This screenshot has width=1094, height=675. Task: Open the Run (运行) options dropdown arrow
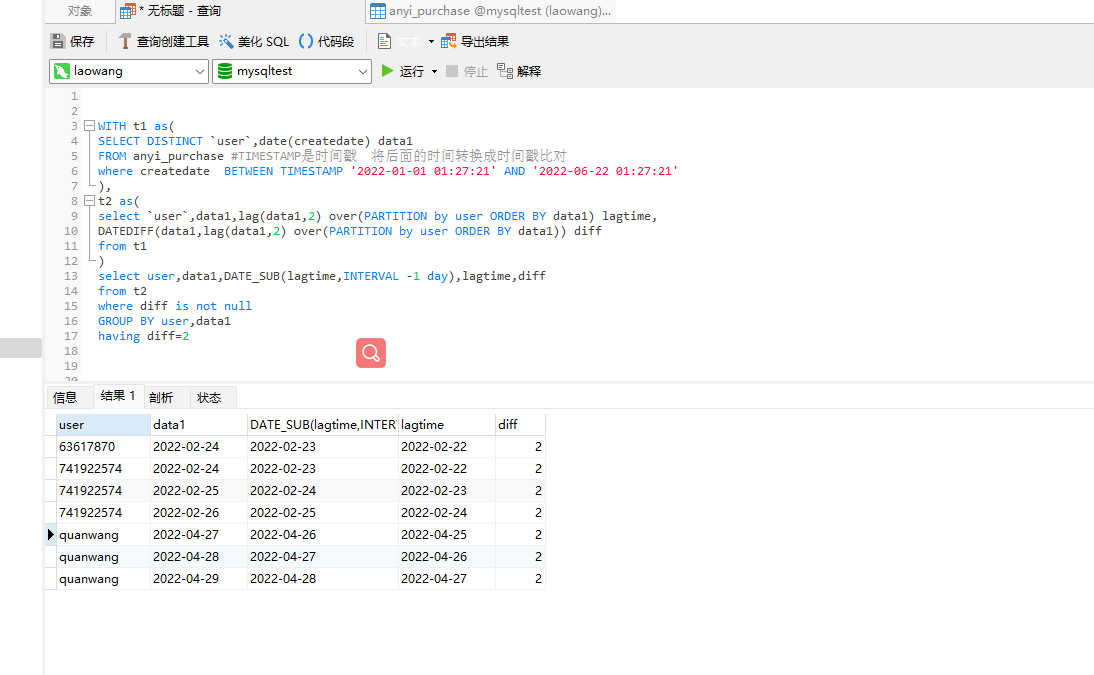tap(435, 71)
